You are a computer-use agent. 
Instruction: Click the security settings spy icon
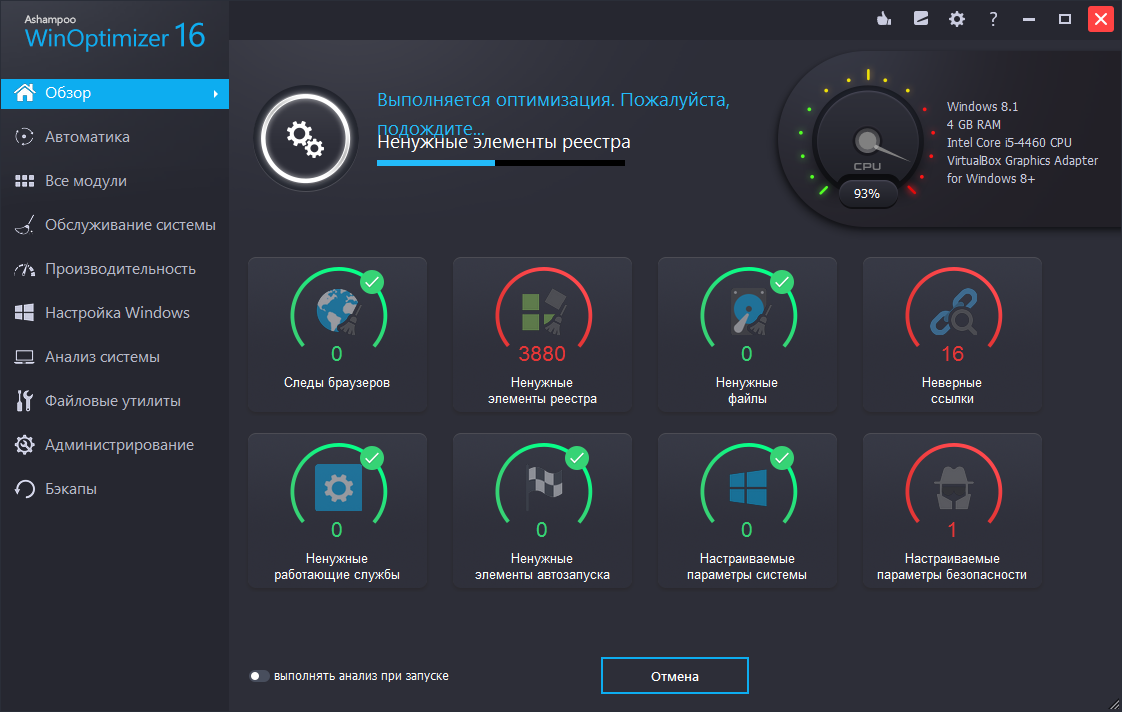pos(953,488)
